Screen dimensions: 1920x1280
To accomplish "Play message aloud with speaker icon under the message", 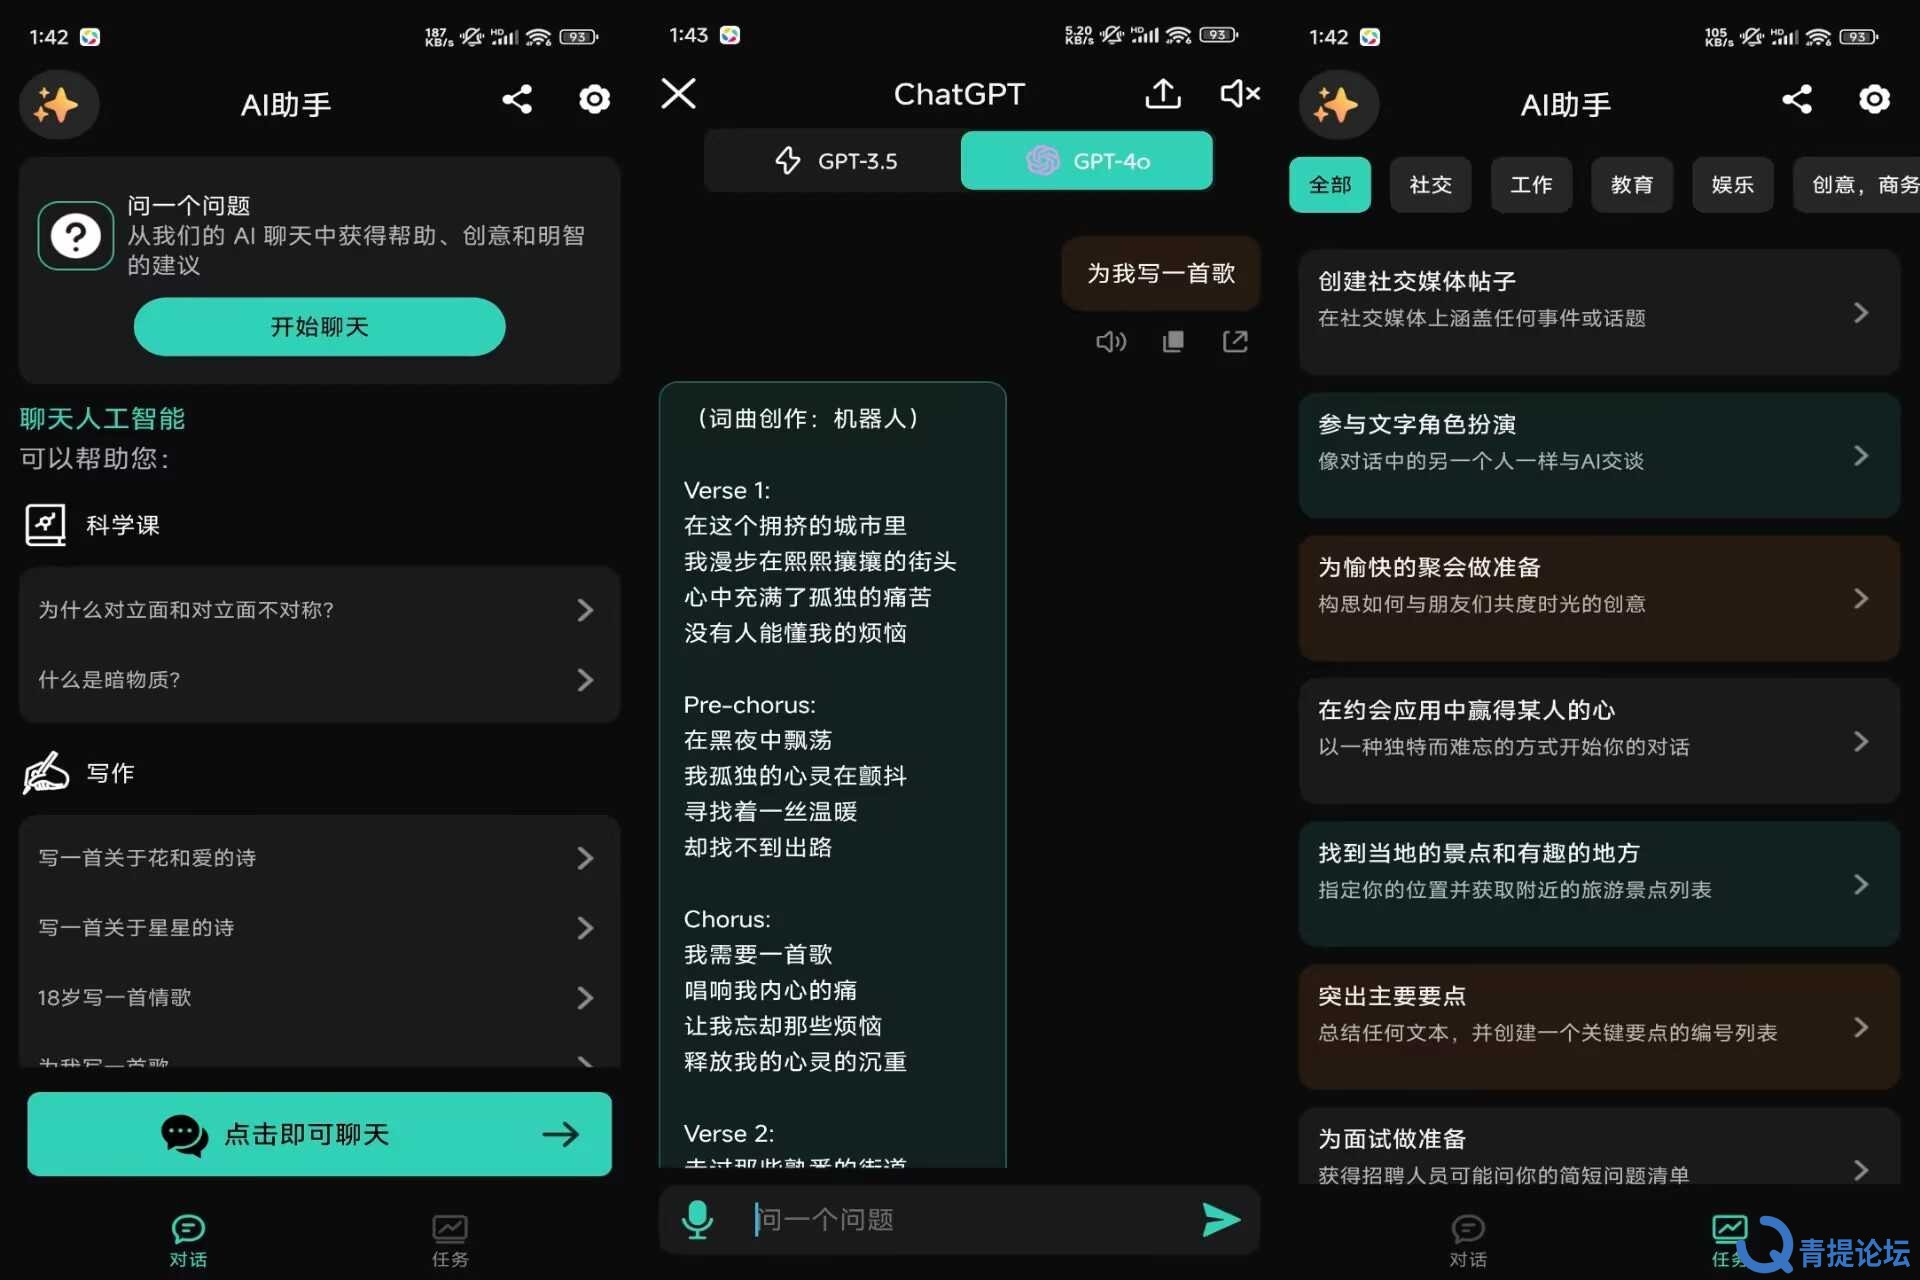I will click(1111, 342).
